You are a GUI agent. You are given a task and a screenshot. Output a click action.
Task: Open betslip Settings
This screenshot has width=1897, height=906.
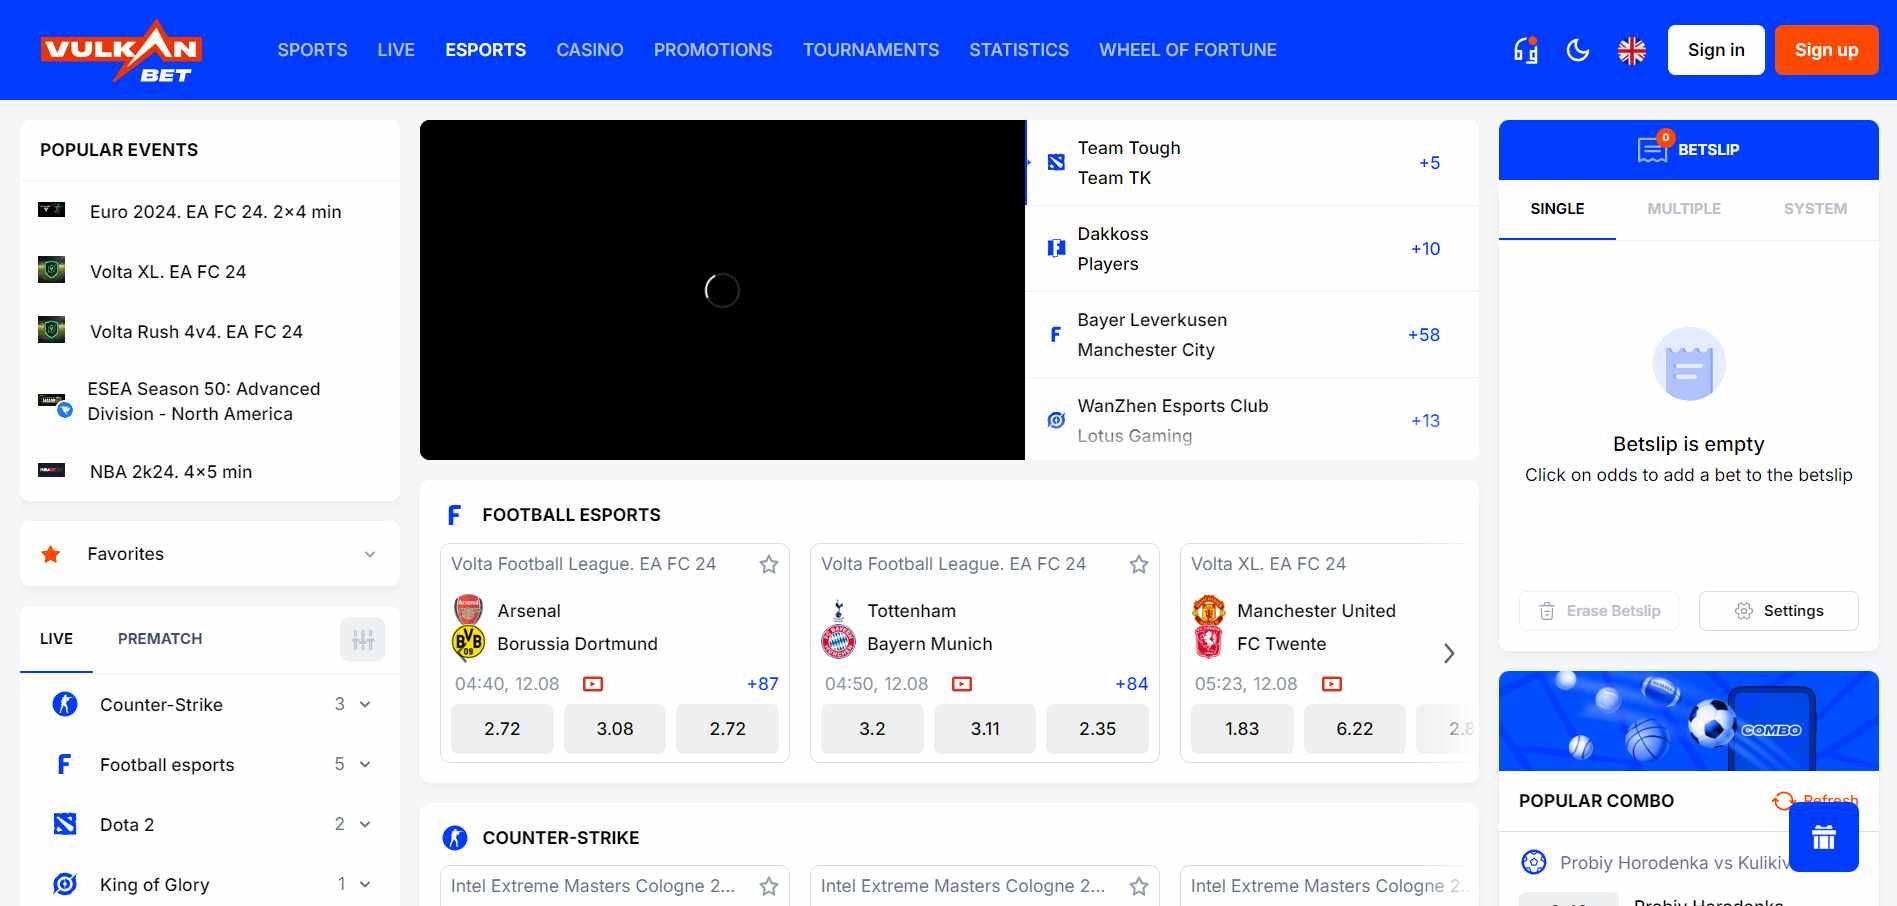coord(1779,611)
